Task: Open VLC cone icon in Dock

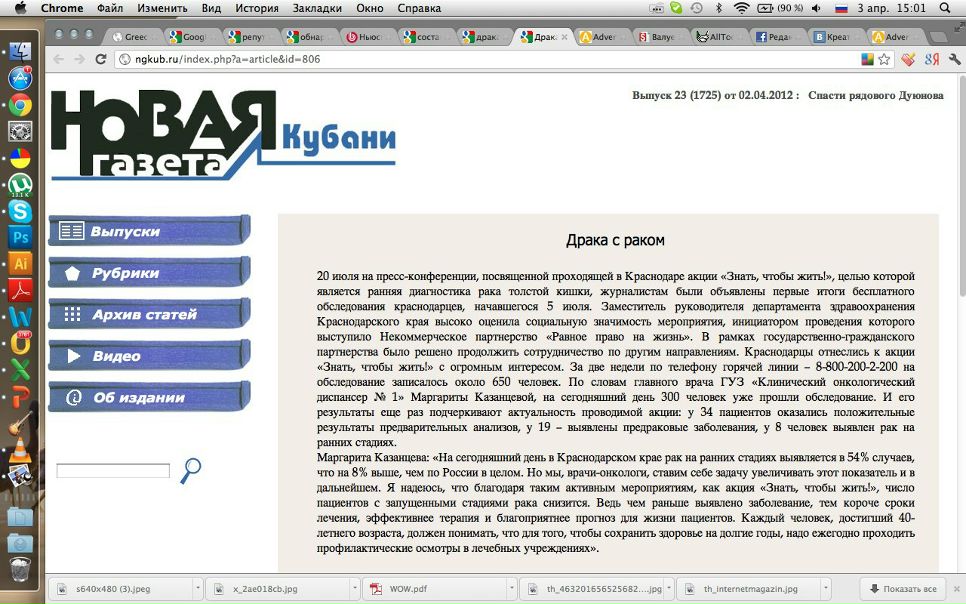Action: (x=20, y=449)
